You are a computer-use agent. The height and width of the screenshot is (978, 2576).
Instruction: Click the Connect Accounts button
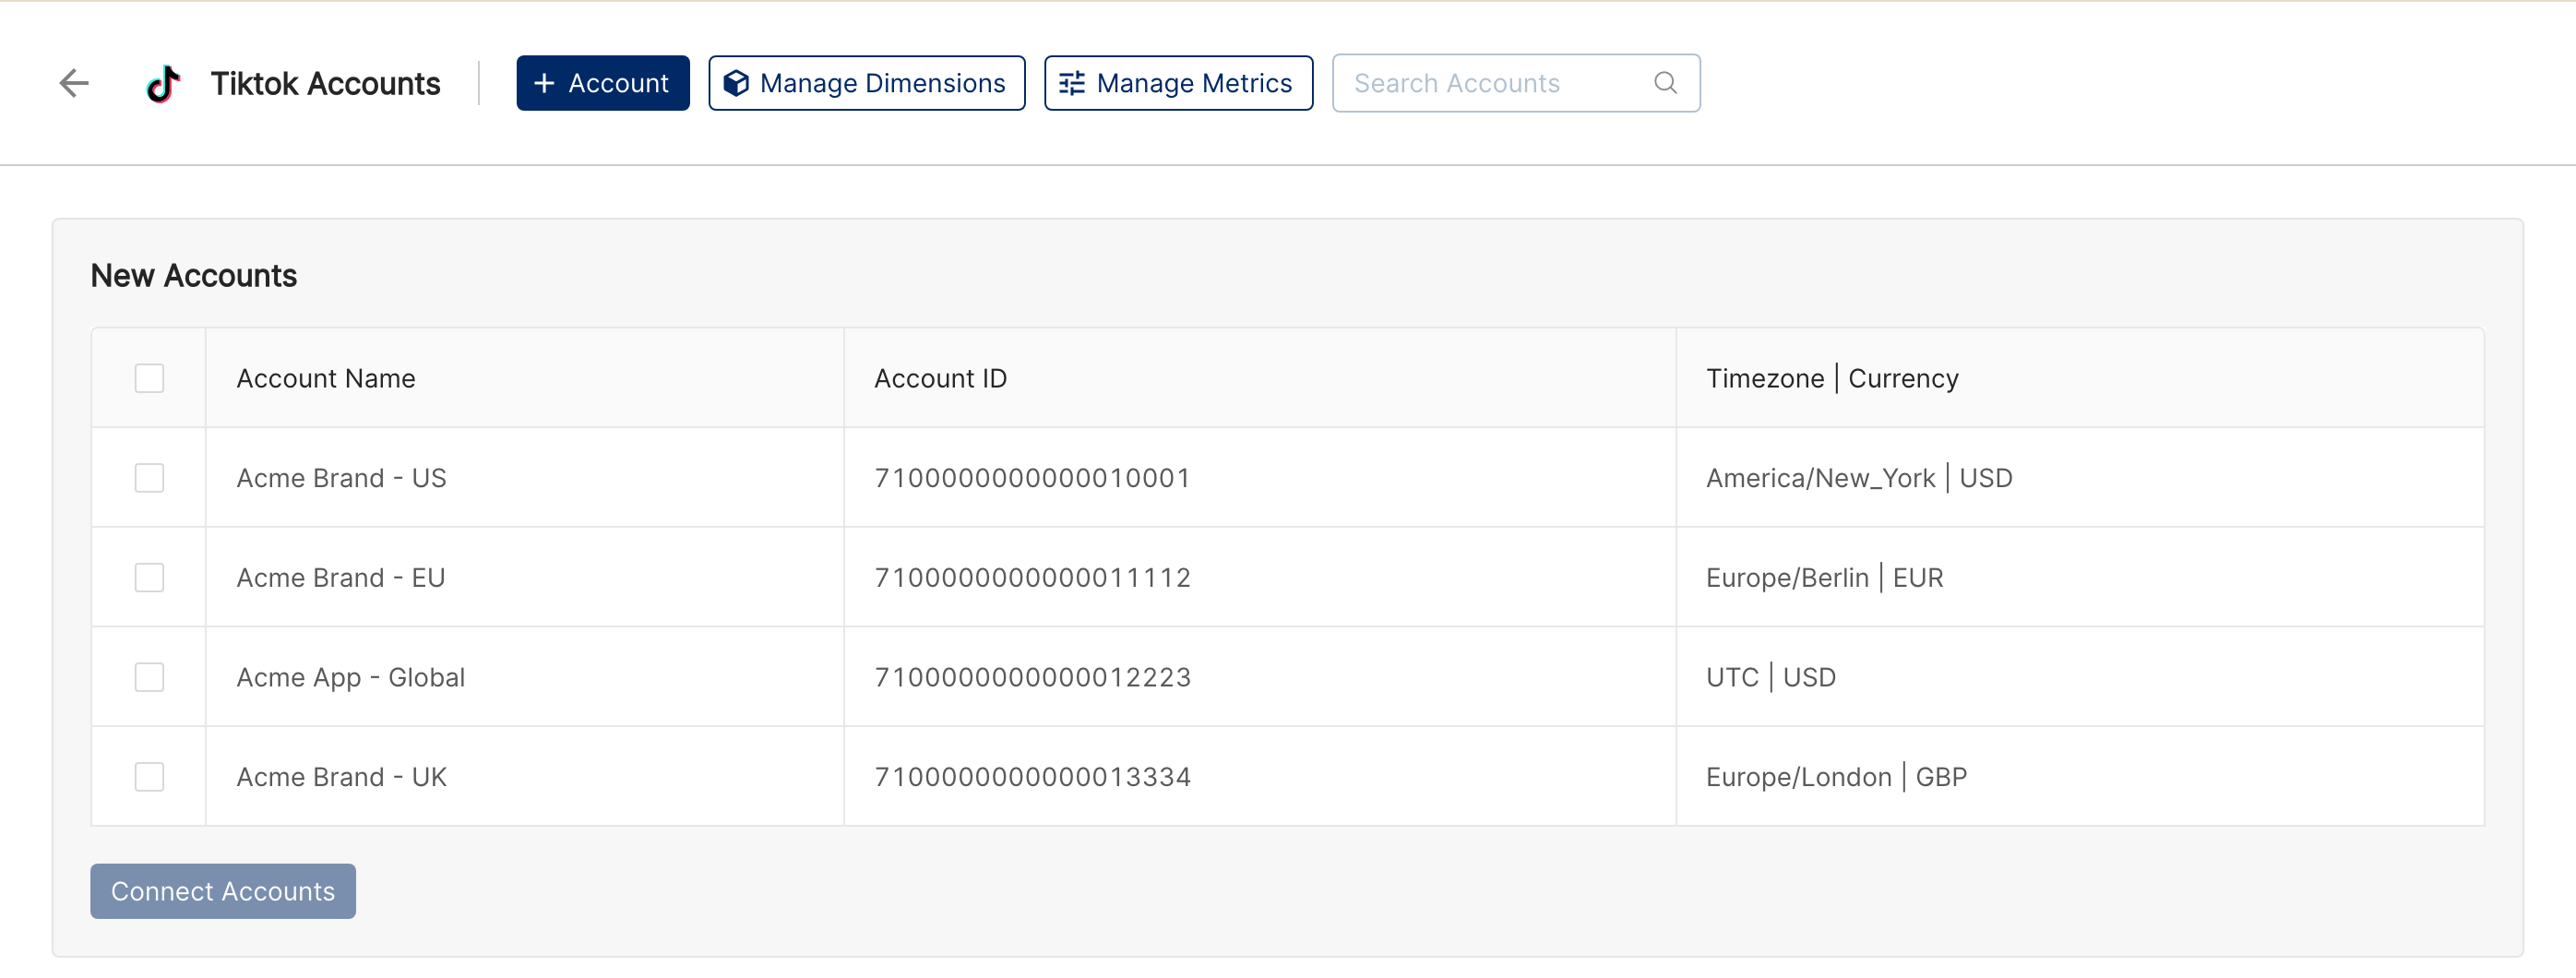223,891
